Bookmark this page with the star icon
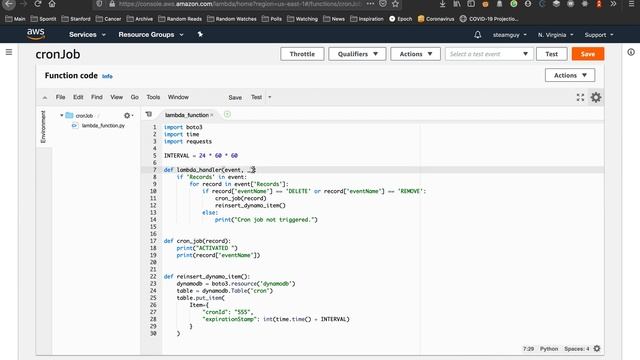The image size is (640, 360). [395, 4]
